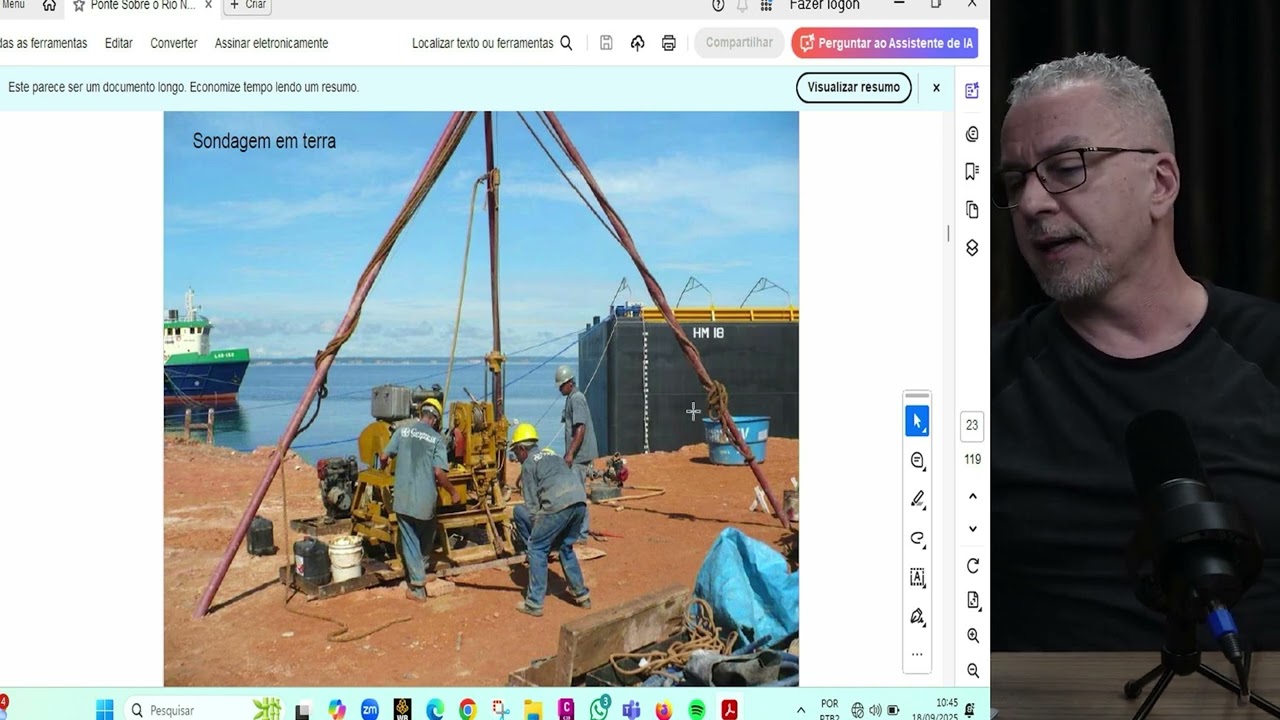Add a comment with the note tool

[917, 460]
